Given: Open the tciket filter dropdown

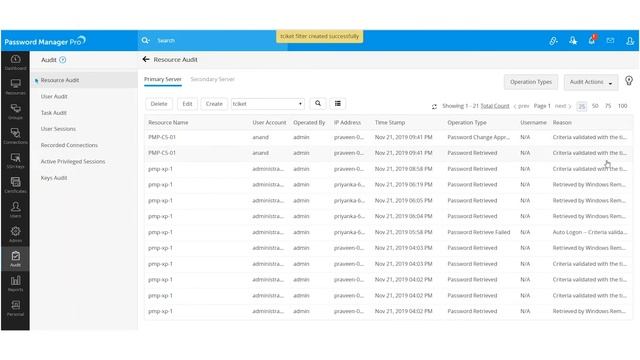Looking at the screenshot, I should 267,104.
